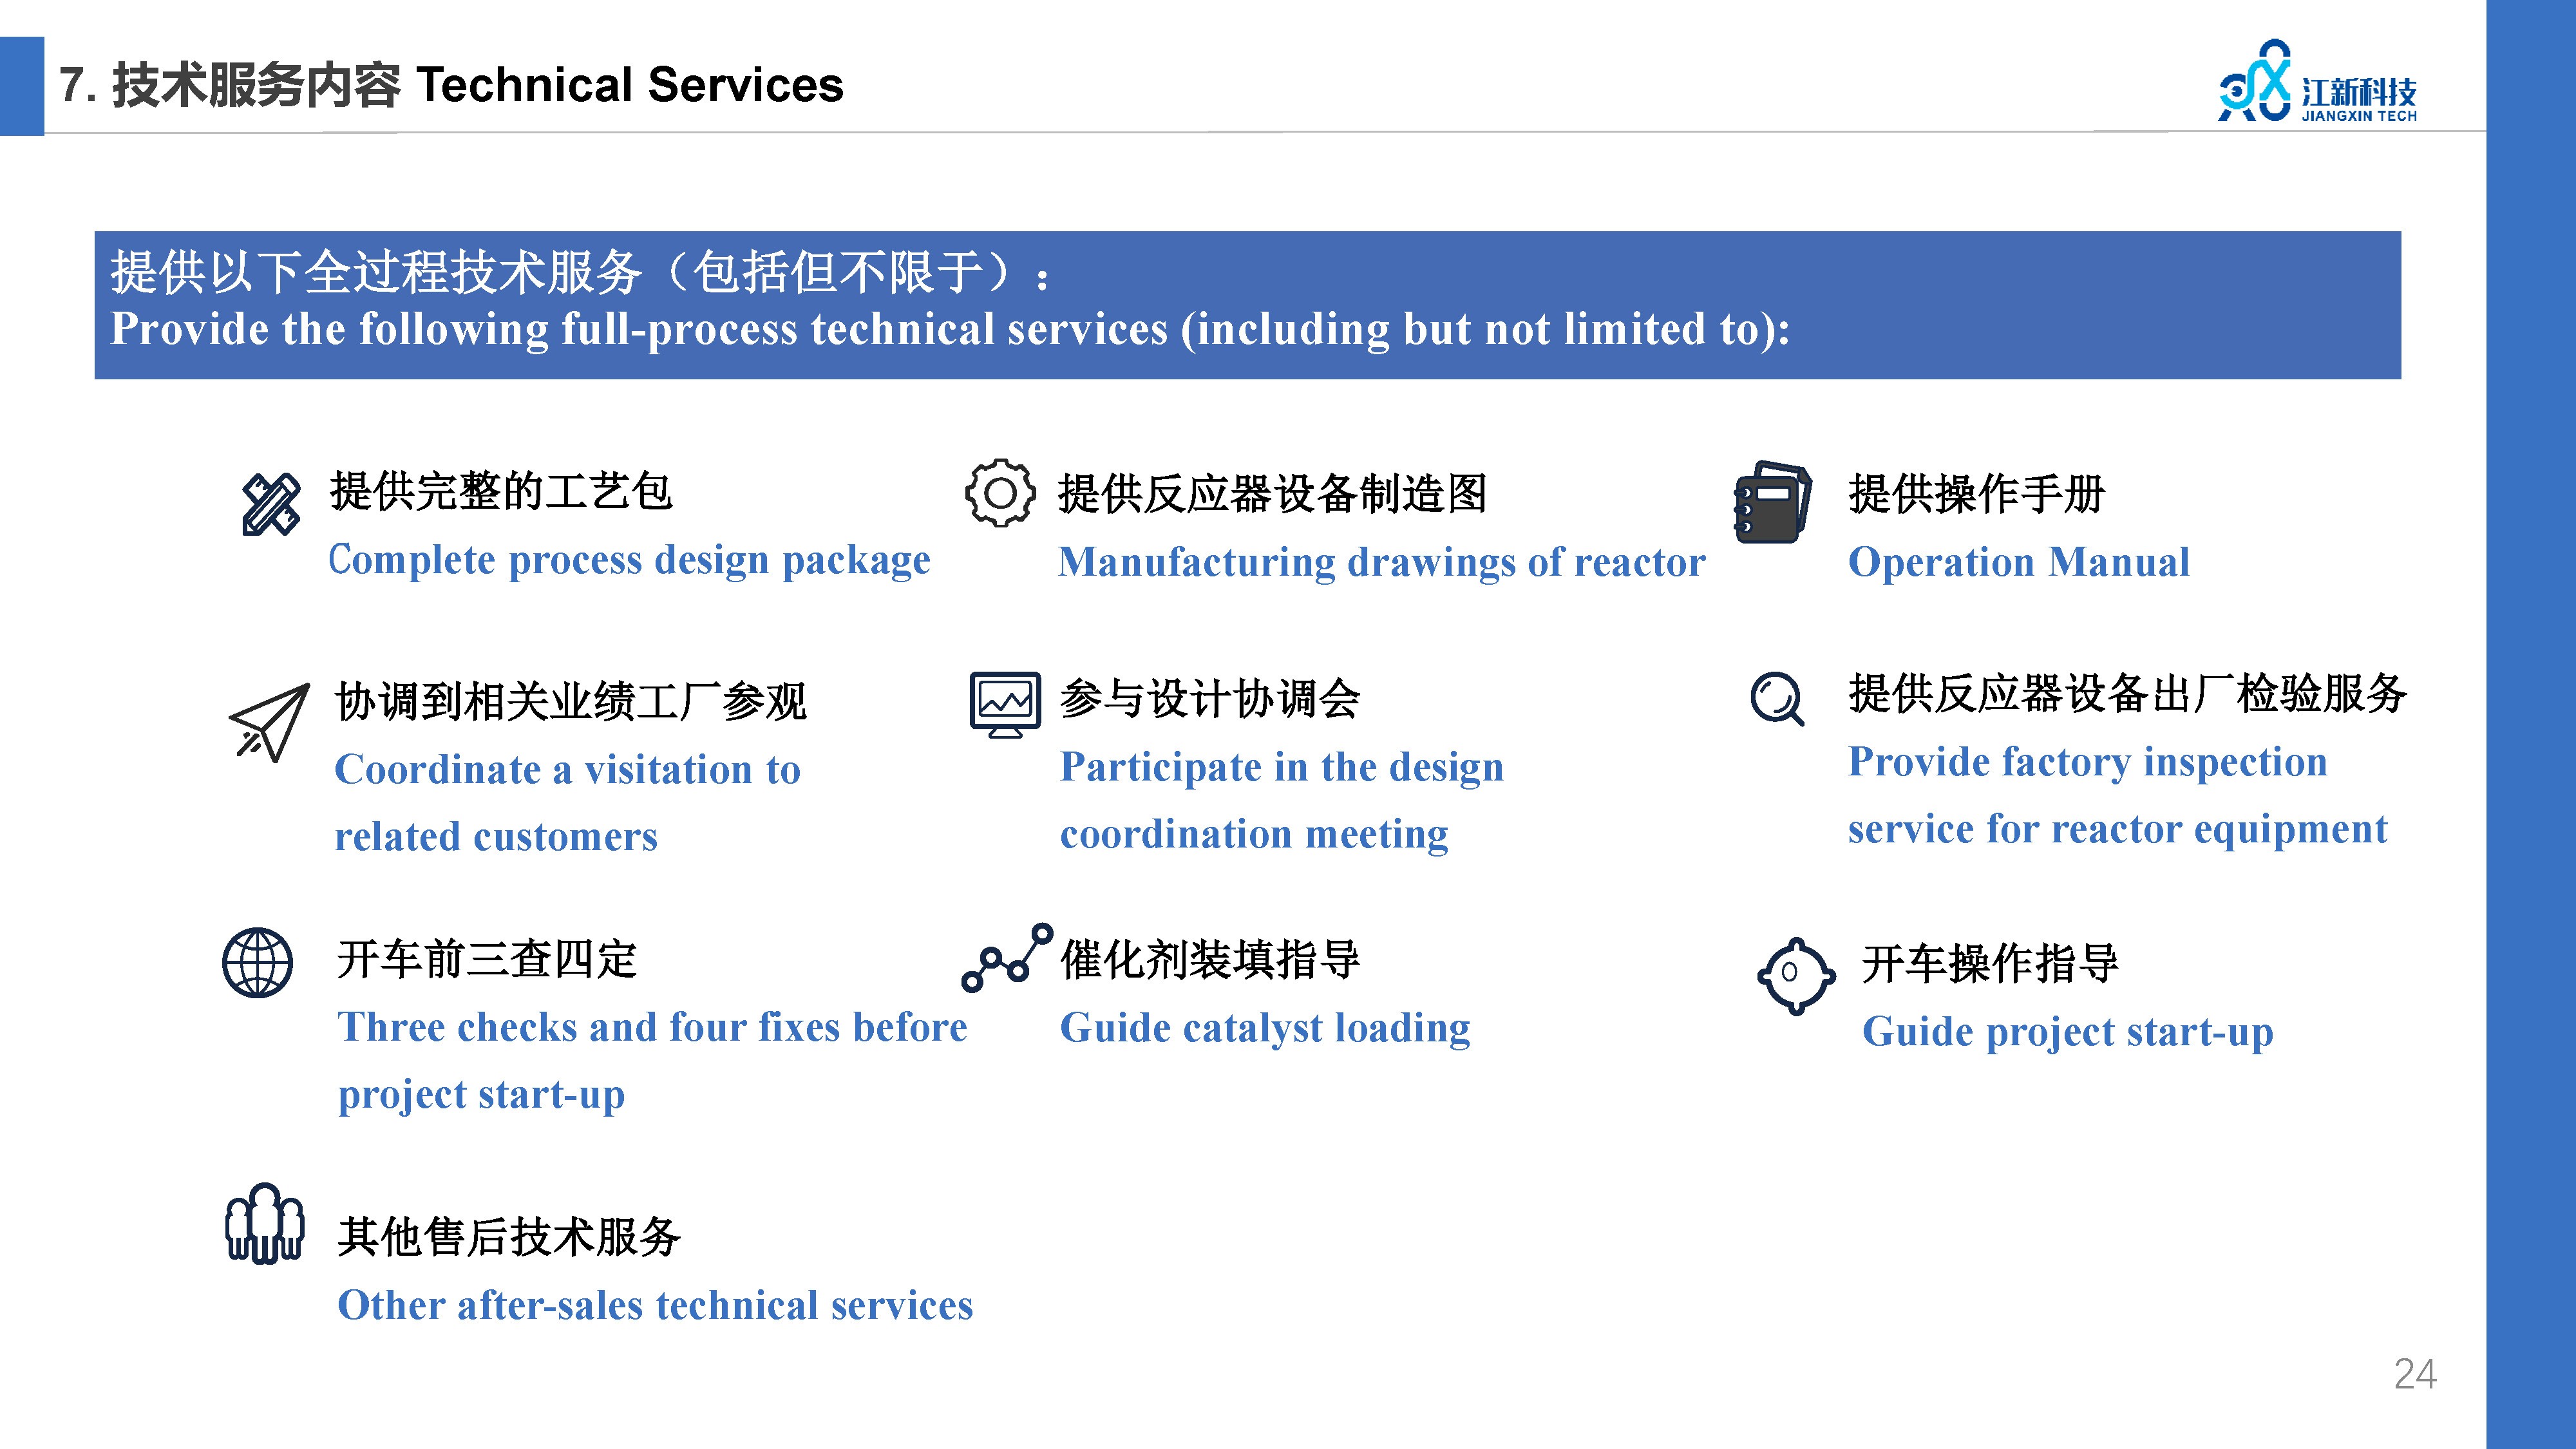Click the gear icon beside reactor drawings
Viewport: 2576px width, 1449px height.
[999, 493]
